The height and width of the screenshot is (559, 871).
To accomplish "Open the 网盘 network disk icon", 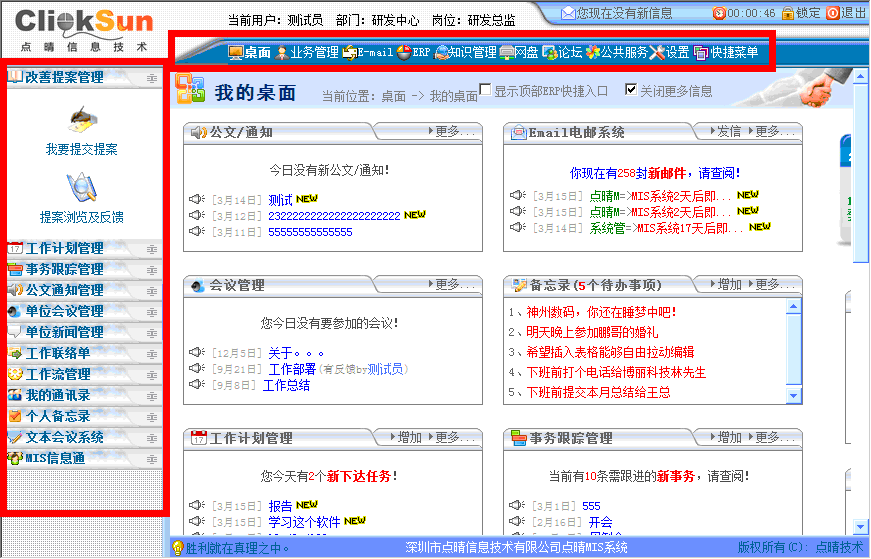I will 507,53.
